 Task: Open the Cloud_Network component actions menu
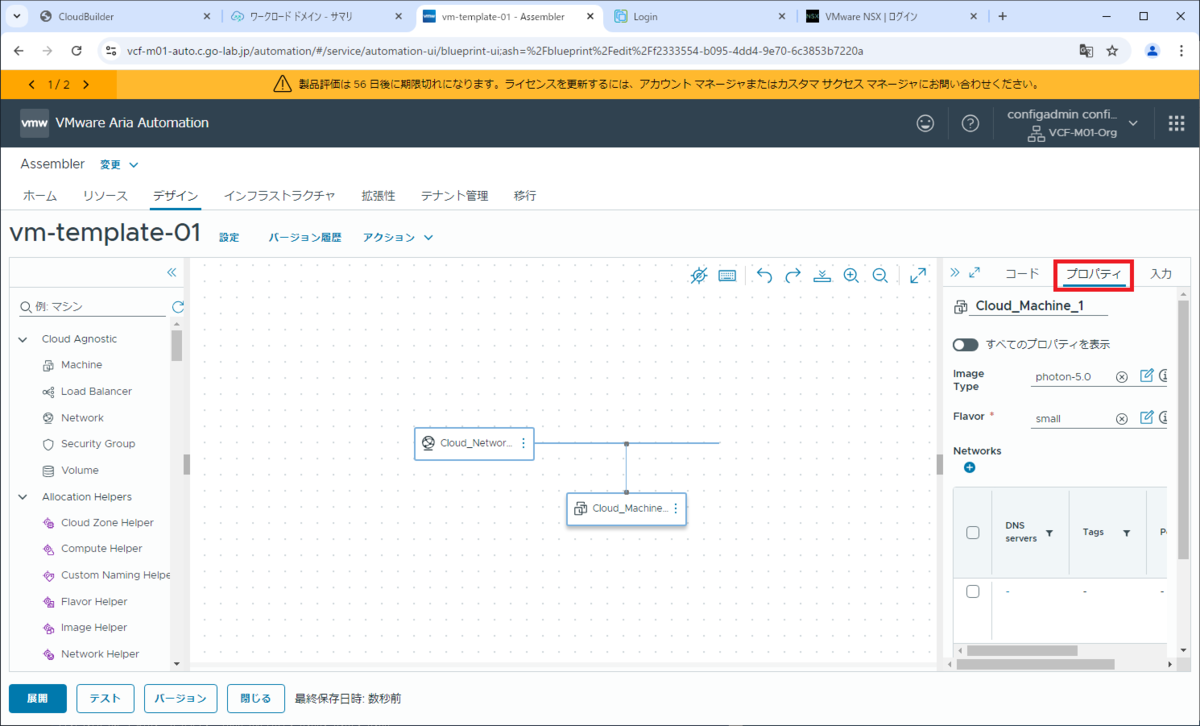pyautogui.click(x=523, y=443)
